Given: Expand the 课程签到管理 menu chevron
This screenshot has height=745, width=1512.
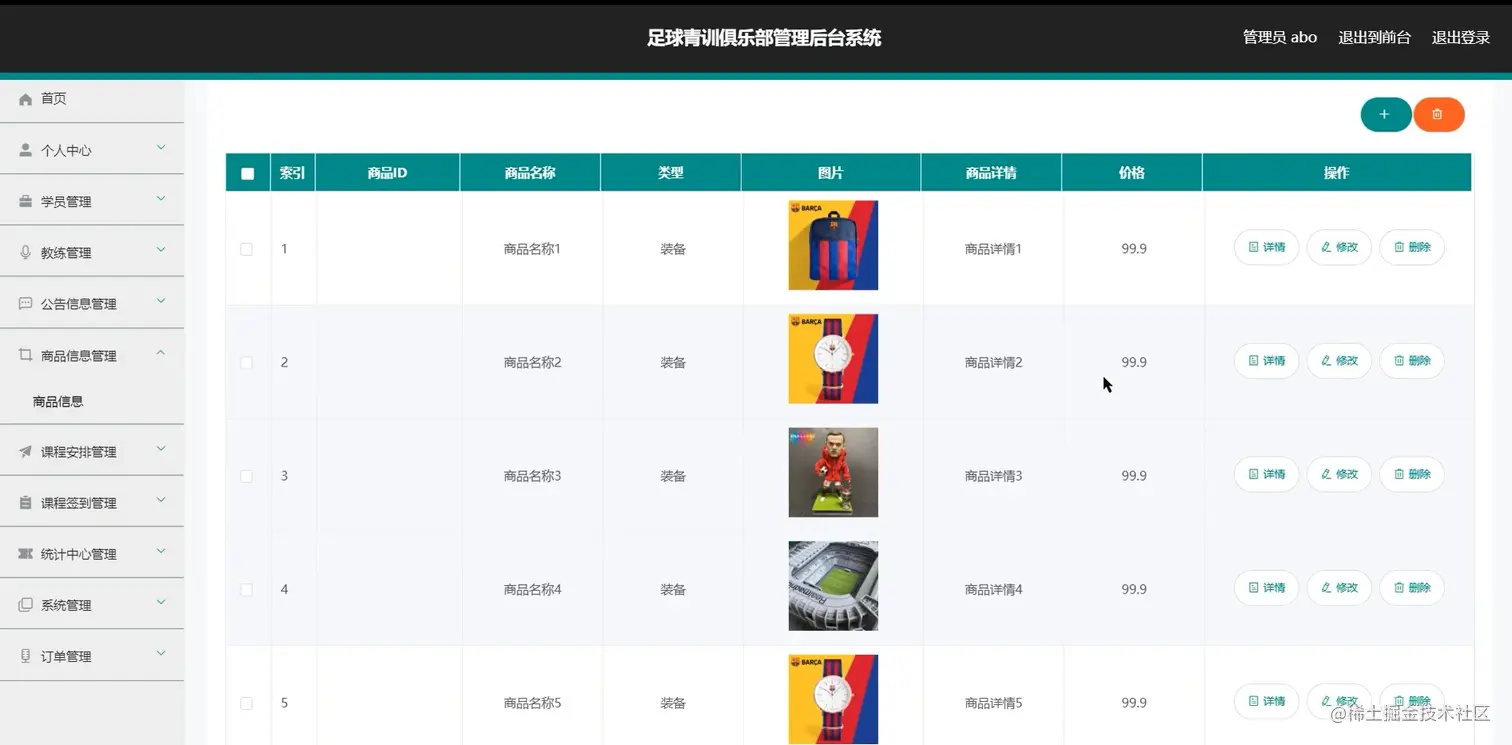Looking at the screenshot, I should [161, 500].
